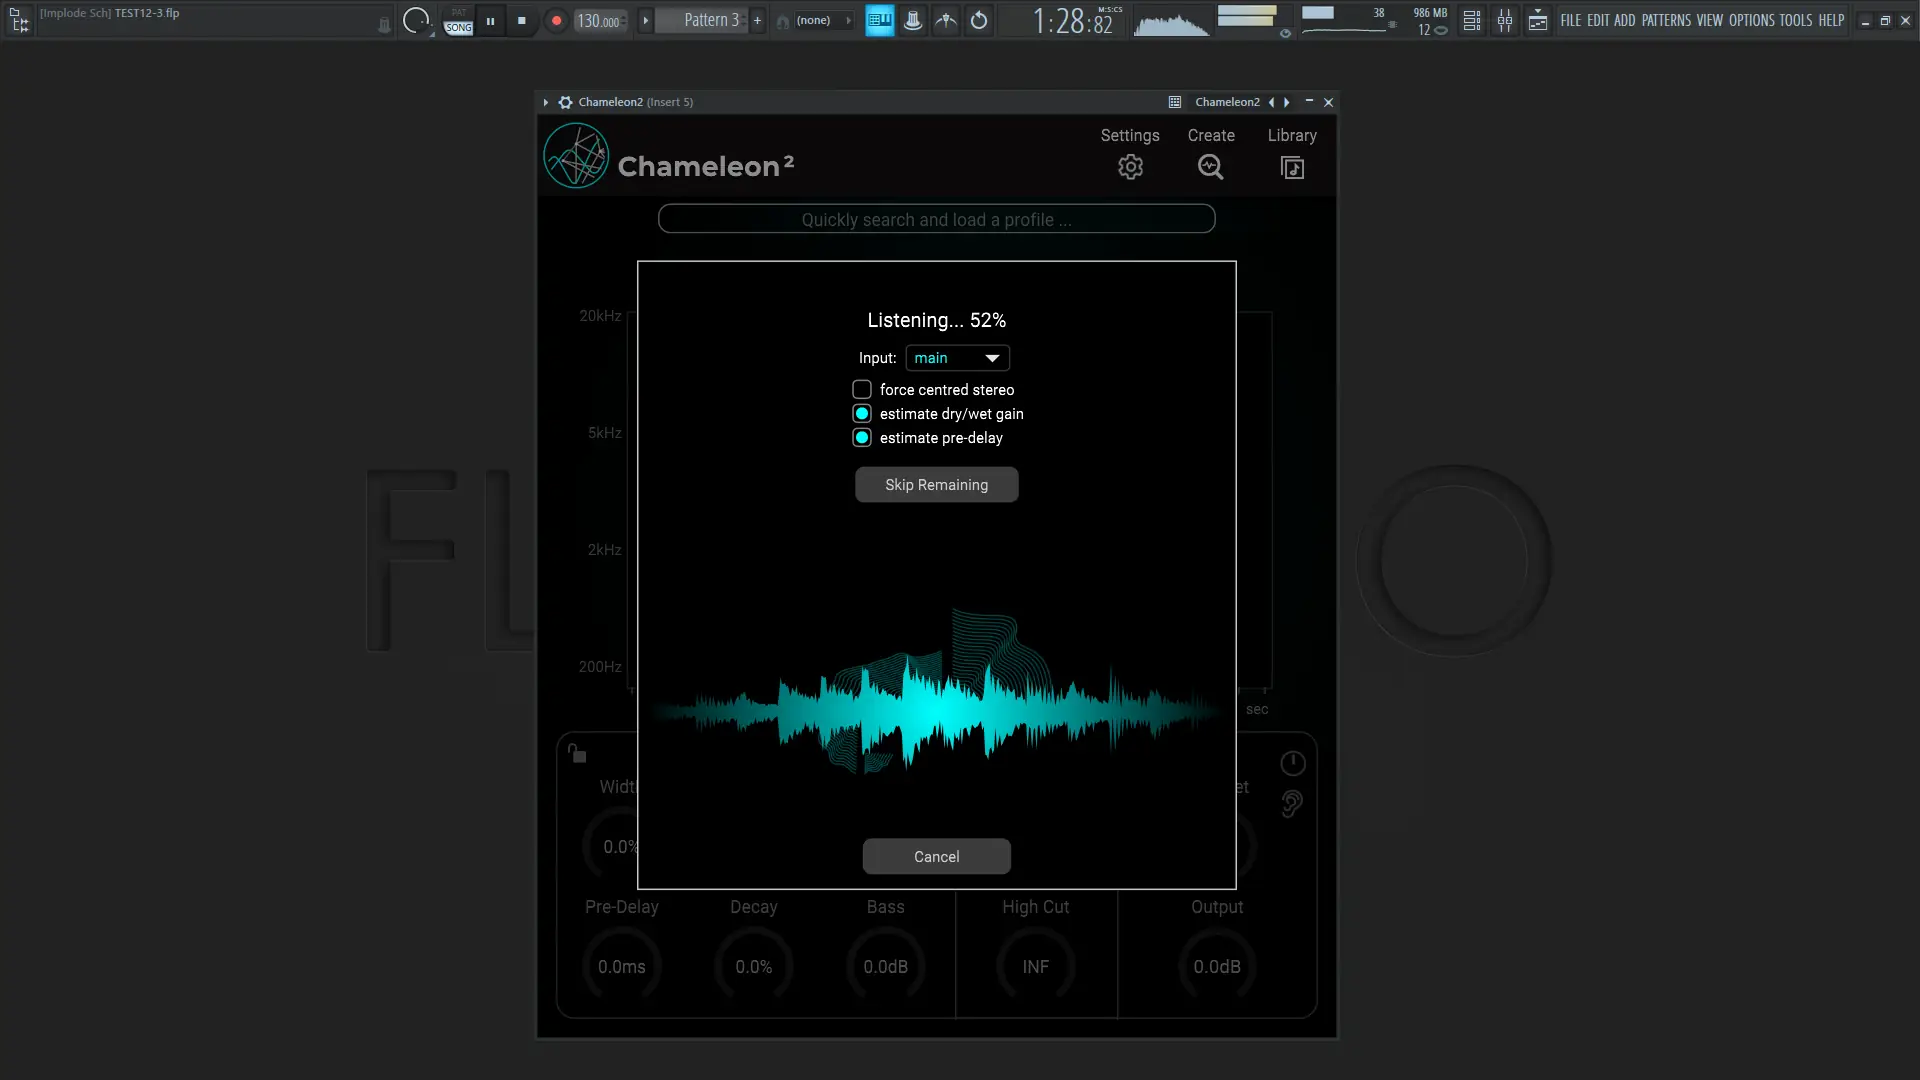Open the mixer icon in toolbar

(1504, 20)
